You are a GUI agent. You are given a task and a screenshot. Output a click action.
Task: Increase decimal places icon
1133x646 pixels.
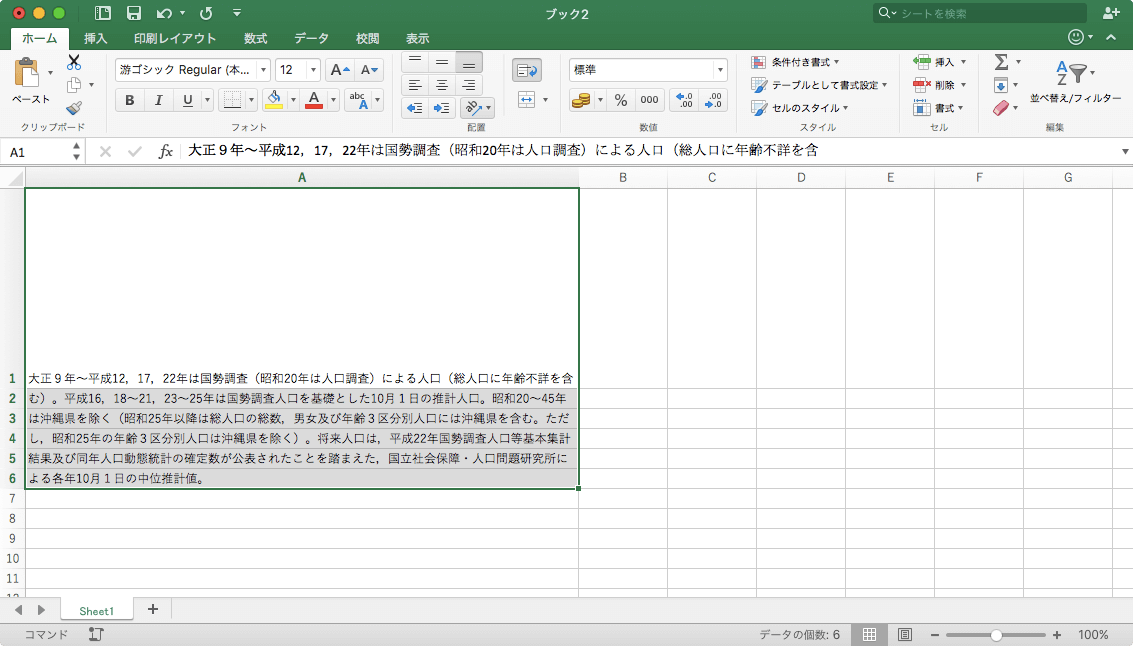(684, 100)
